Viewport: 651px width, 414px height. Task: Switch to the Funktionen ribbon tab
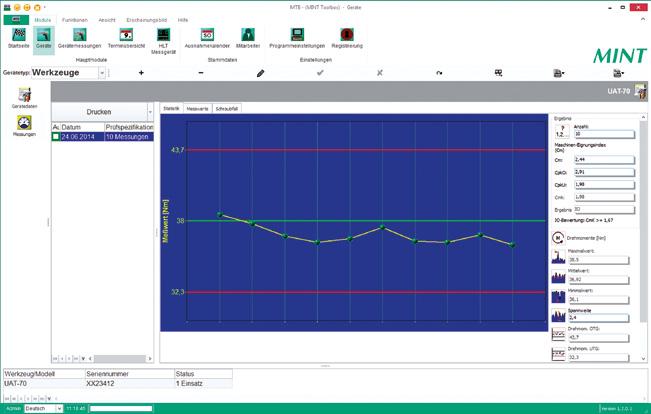75,20
